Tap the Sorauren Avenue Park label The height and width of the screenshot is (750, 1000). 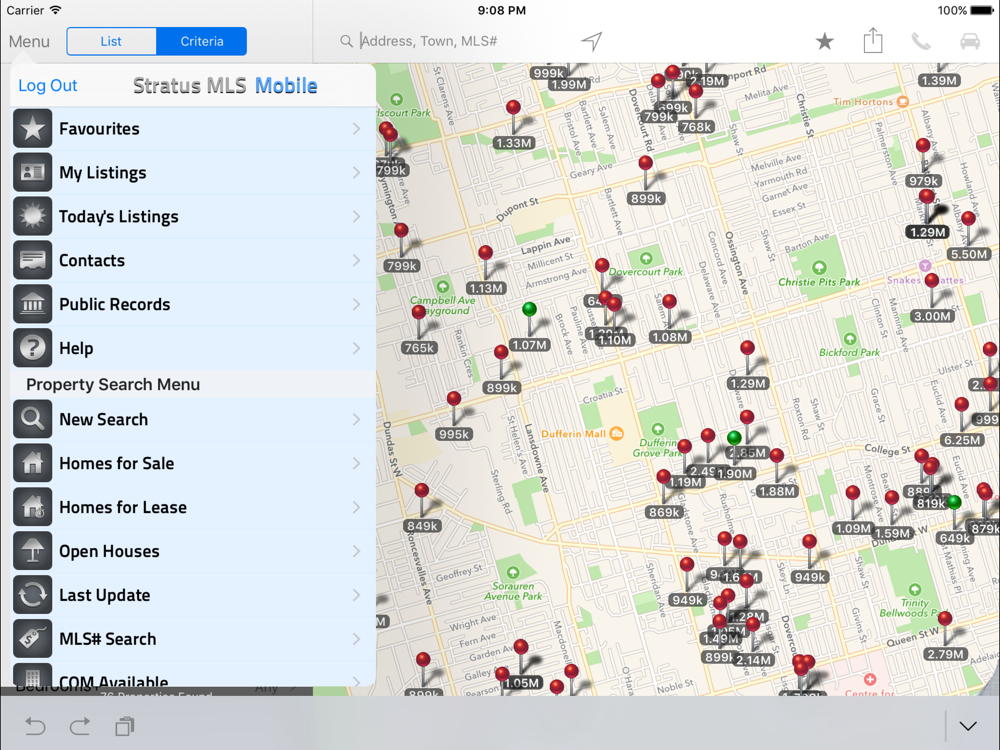coord(513,591)
